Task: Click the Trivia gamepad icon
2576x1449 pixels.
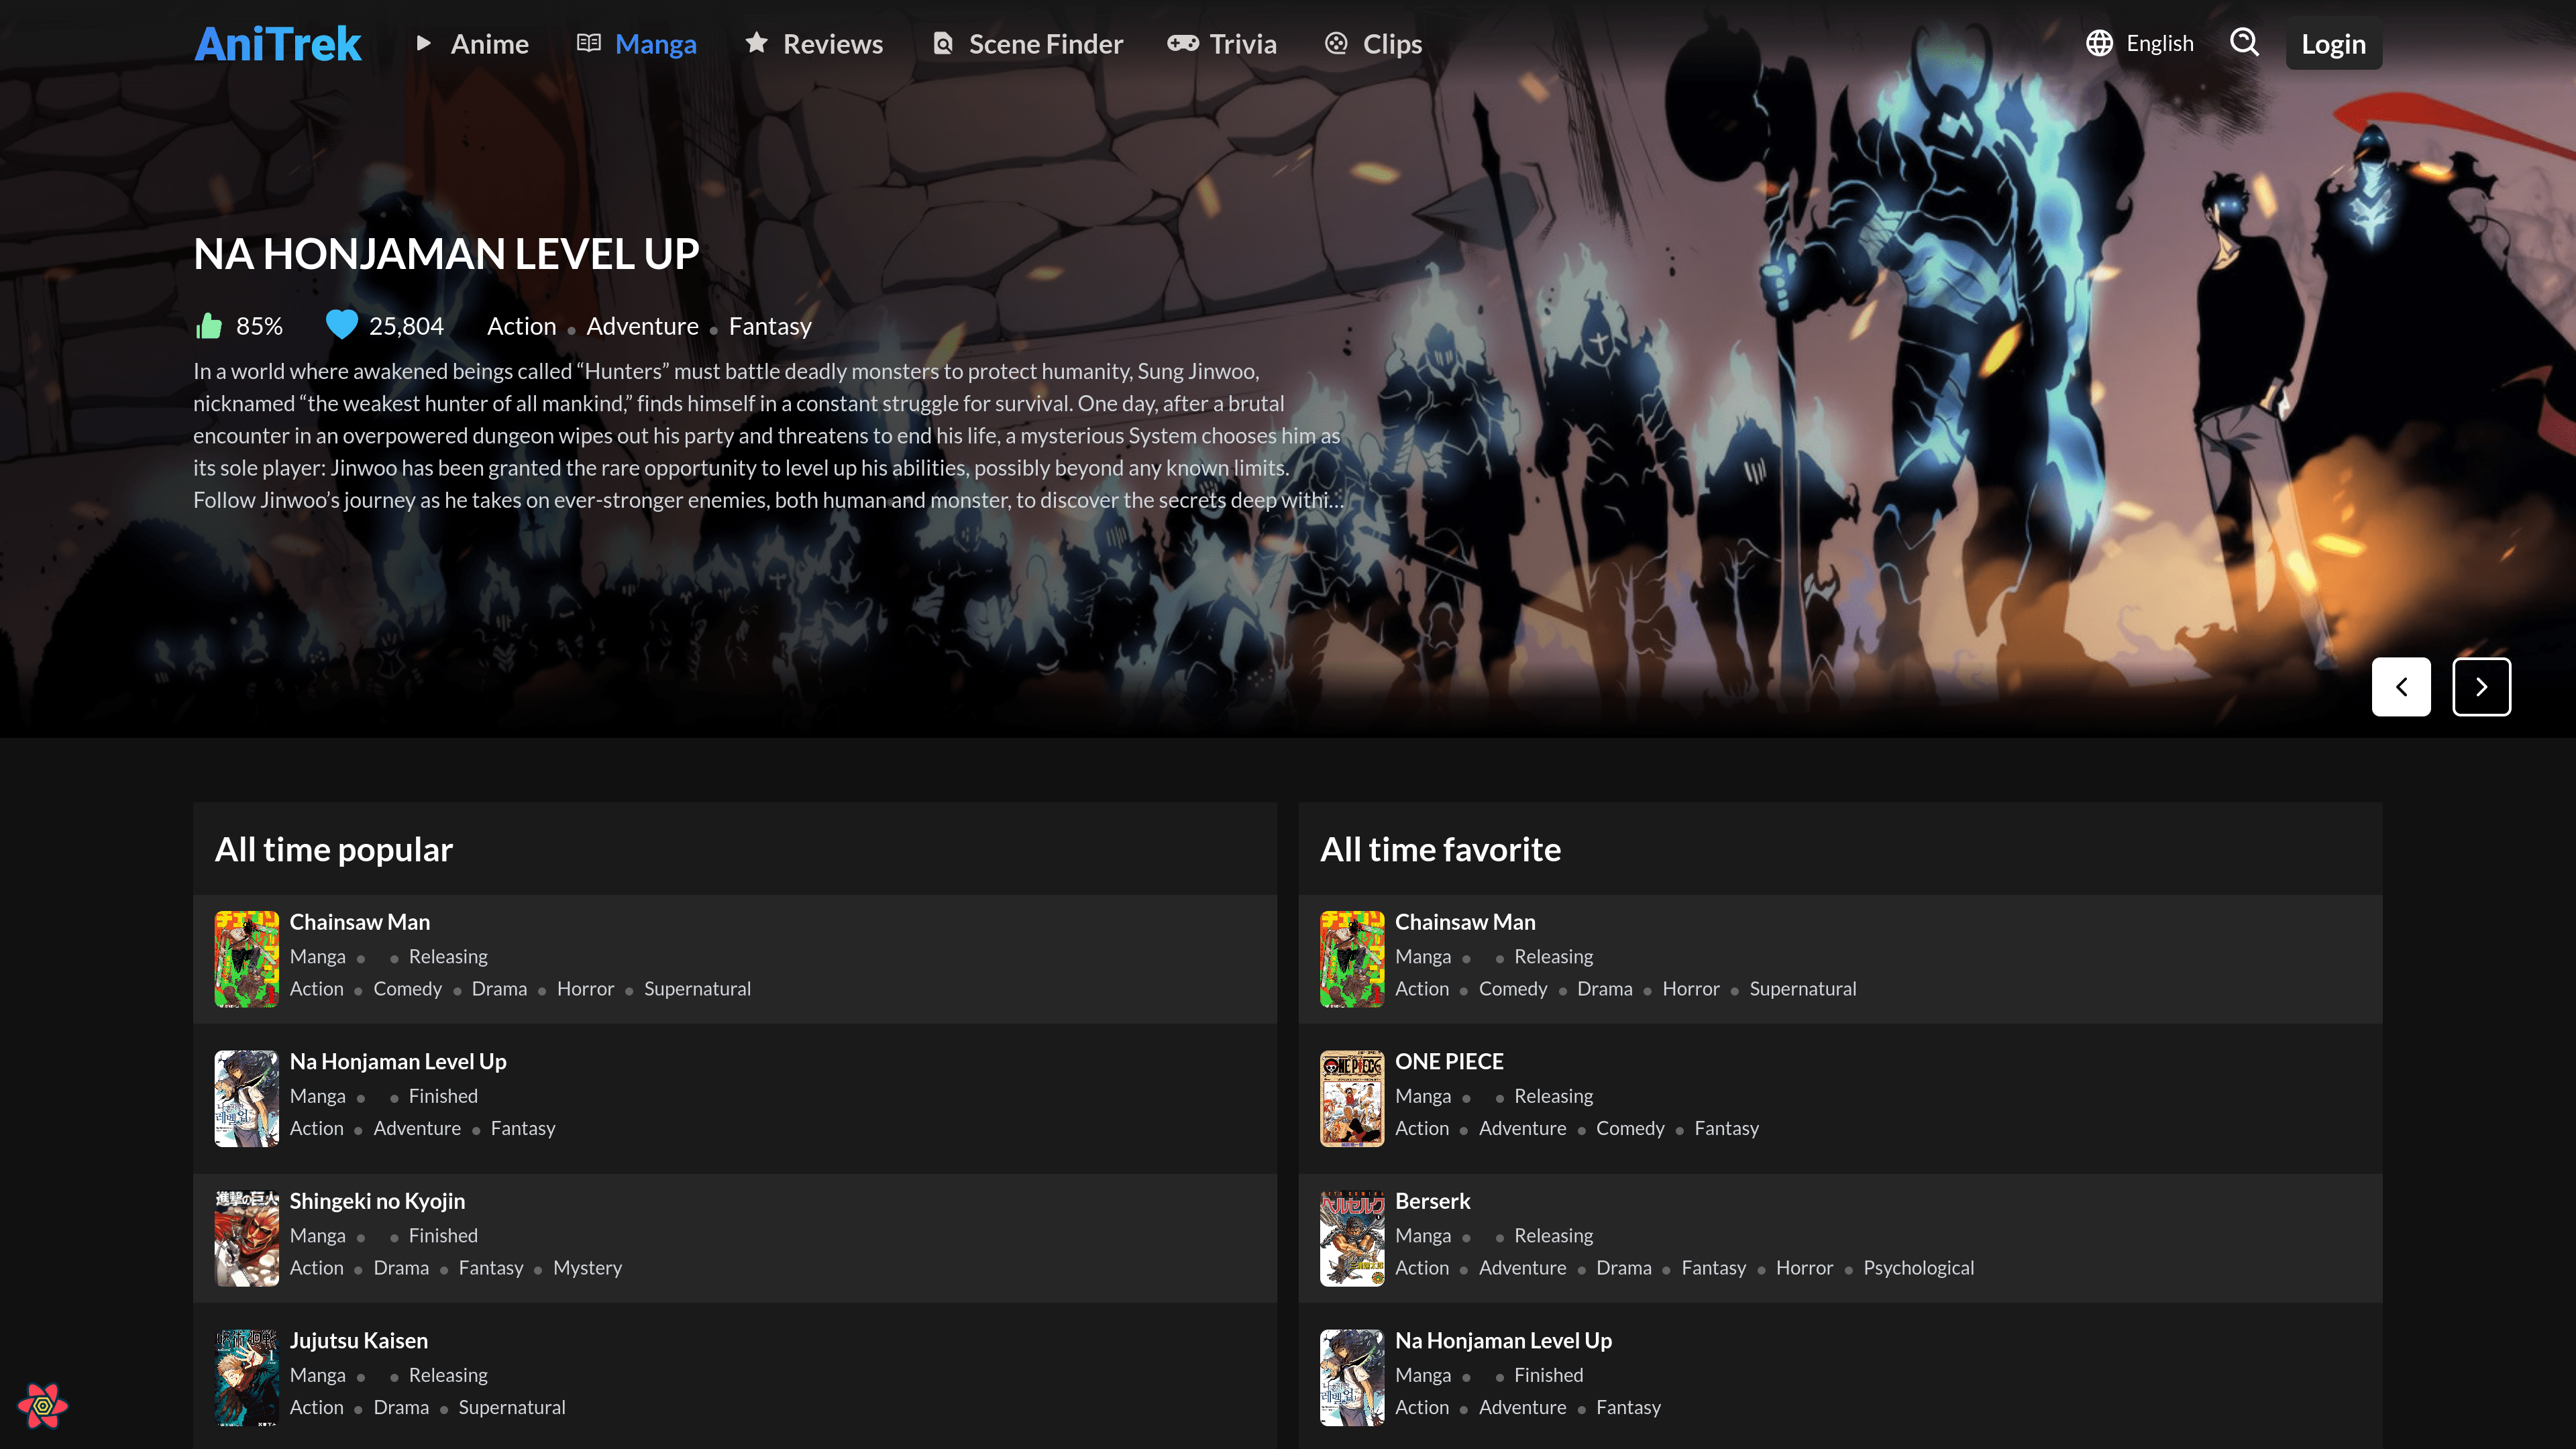Action: (1182, 43)
